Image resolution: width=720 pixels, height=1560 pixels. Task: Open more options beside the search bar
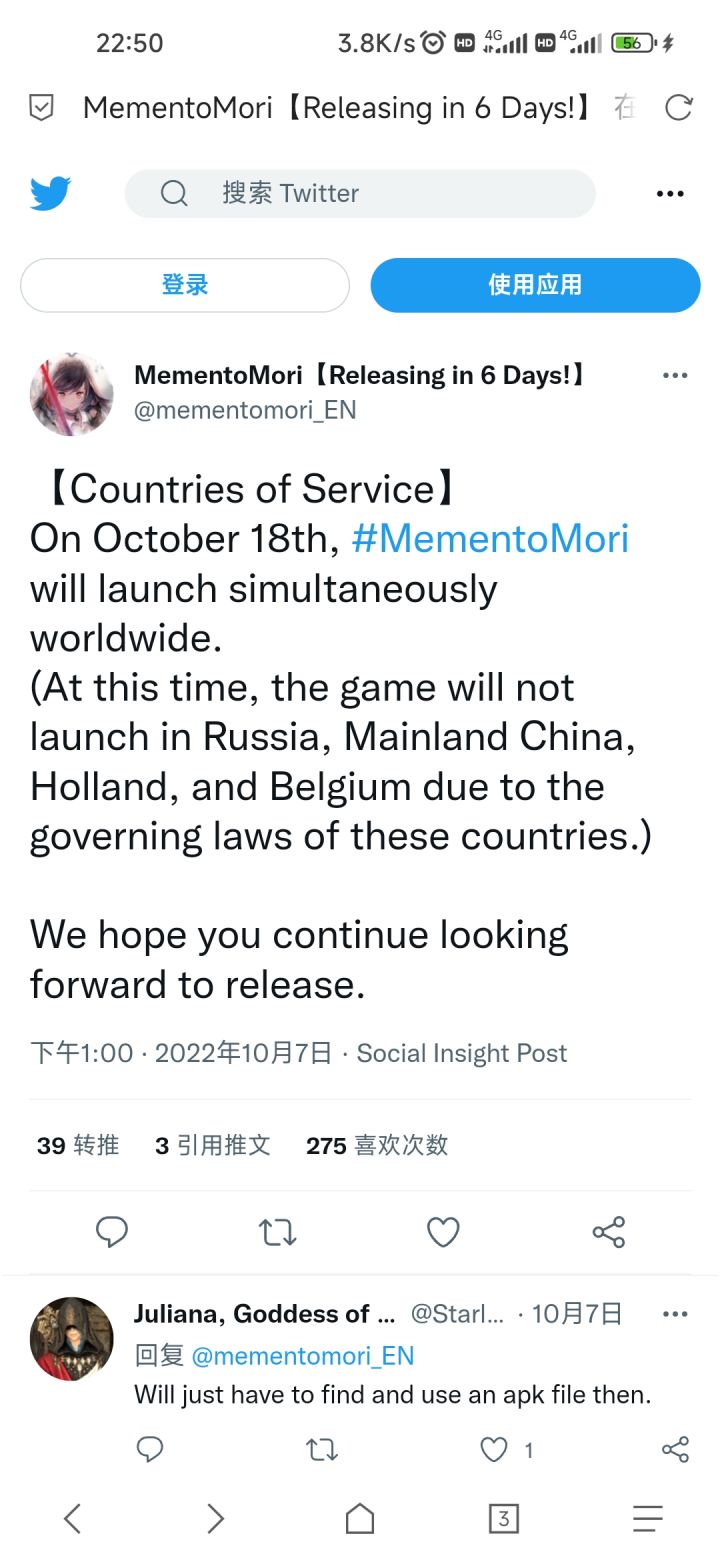pos(670,194)
